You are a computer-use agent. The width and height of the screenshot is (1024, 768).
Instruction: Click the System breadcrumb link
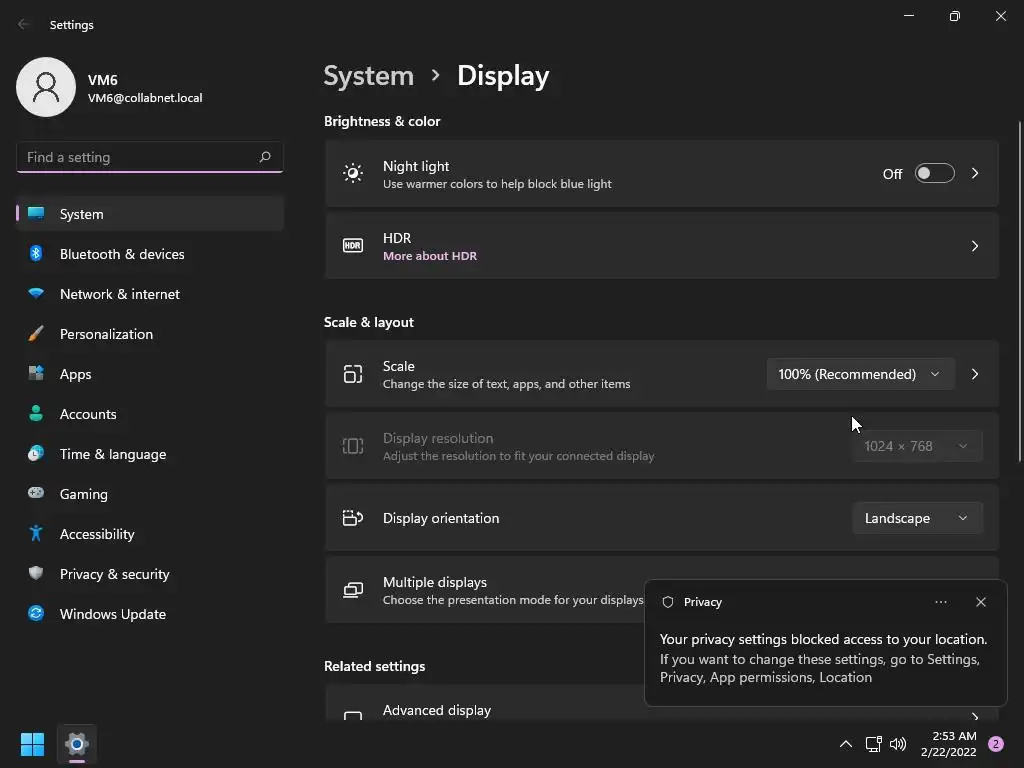coord(368,76)
